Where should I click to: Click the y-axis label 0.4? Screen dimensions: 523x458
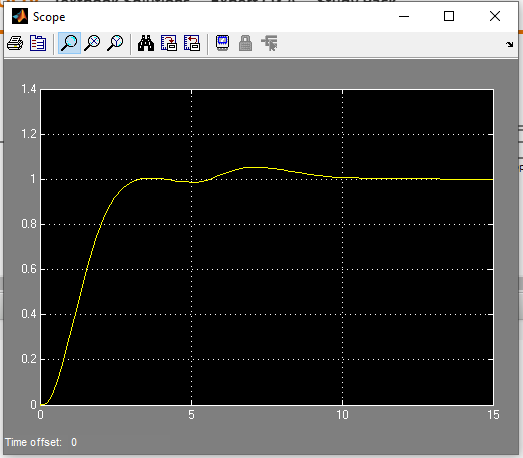[x=29, y=314]
